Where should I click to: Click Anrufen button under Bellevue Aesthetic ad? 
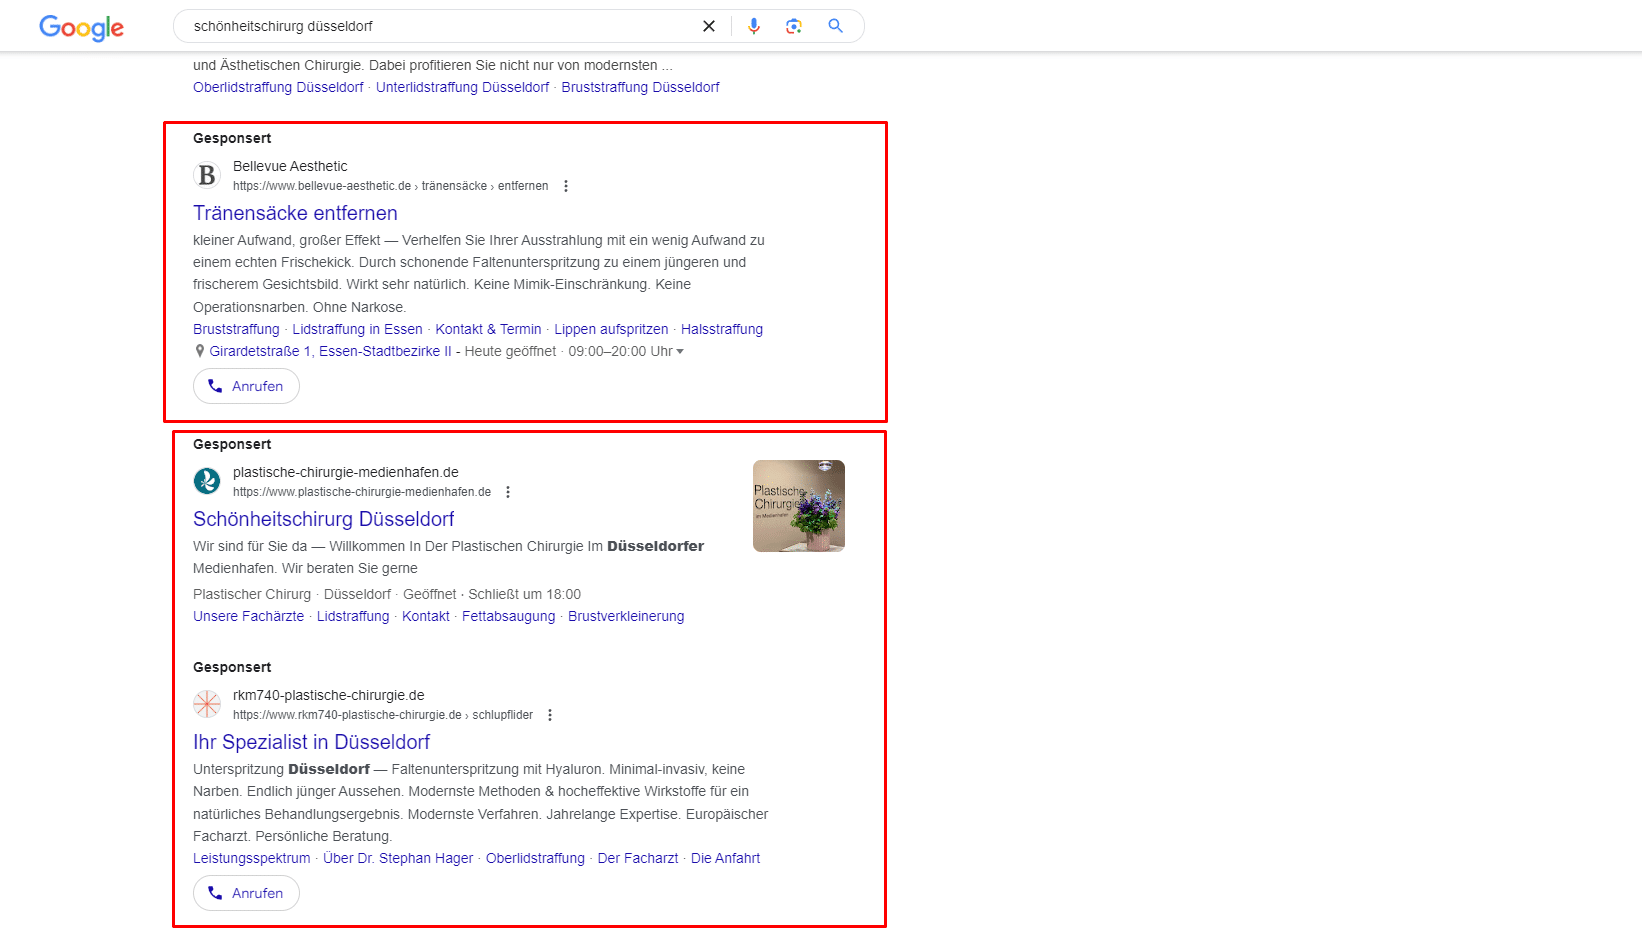coord(246,386)
